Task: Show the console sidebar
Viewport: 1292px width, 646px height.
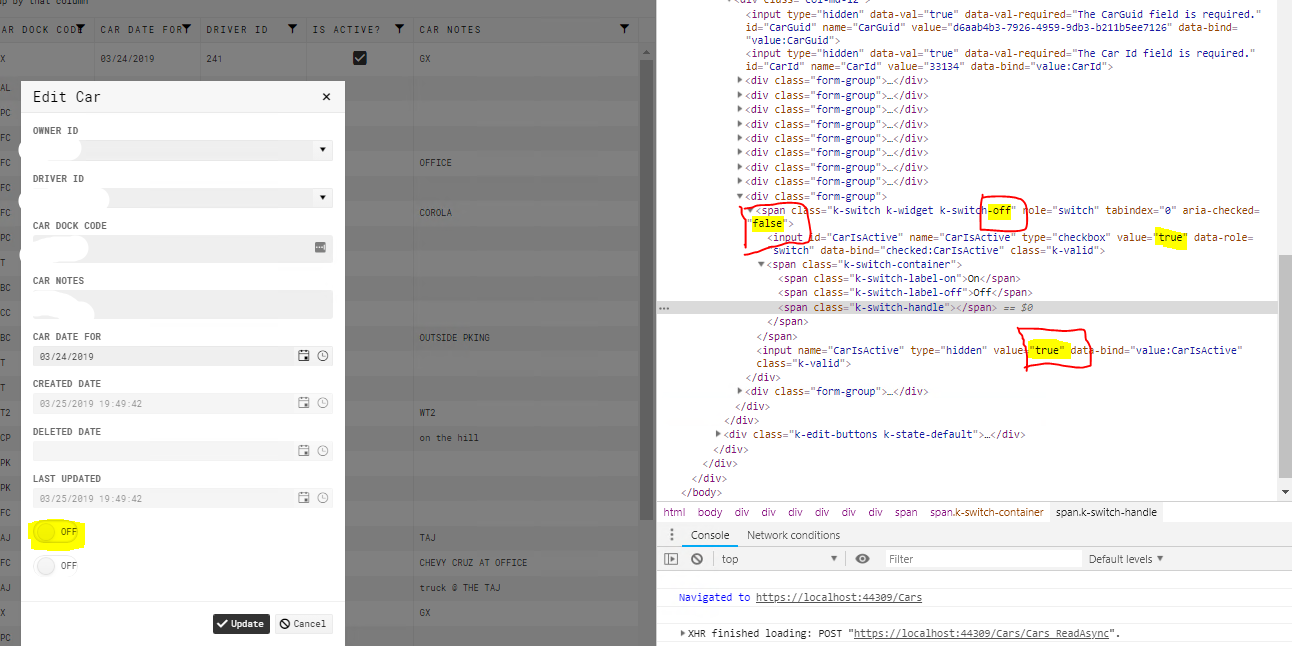Action: click(671, 559)
